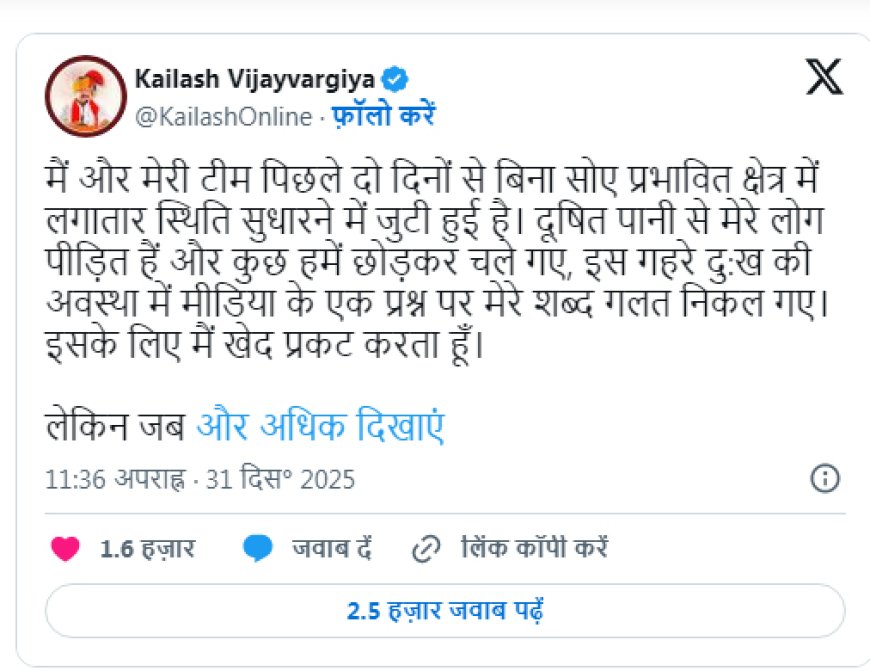Open the tweet info icon
870x671 pixels.
[824, 478]
